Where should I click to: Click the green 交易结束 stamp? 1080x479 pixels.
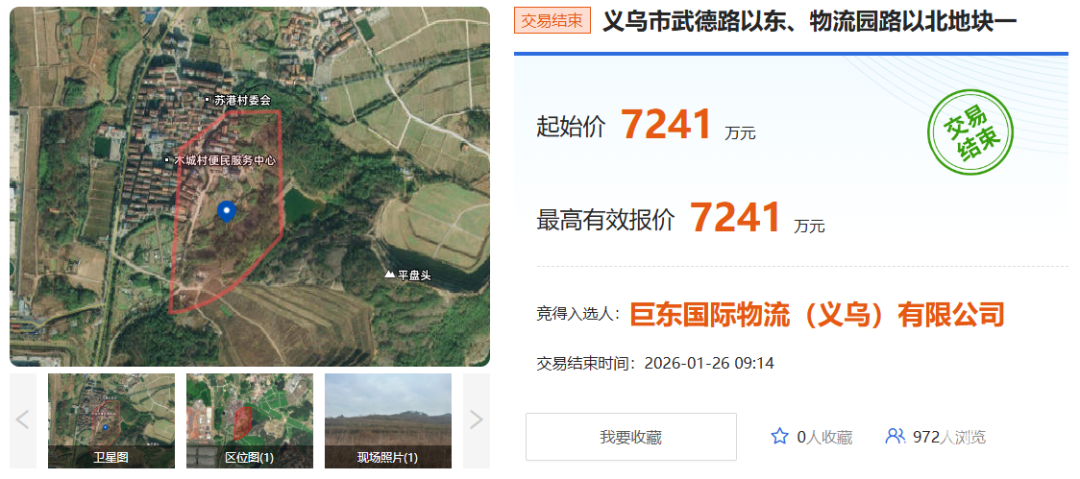click(972, 134)
